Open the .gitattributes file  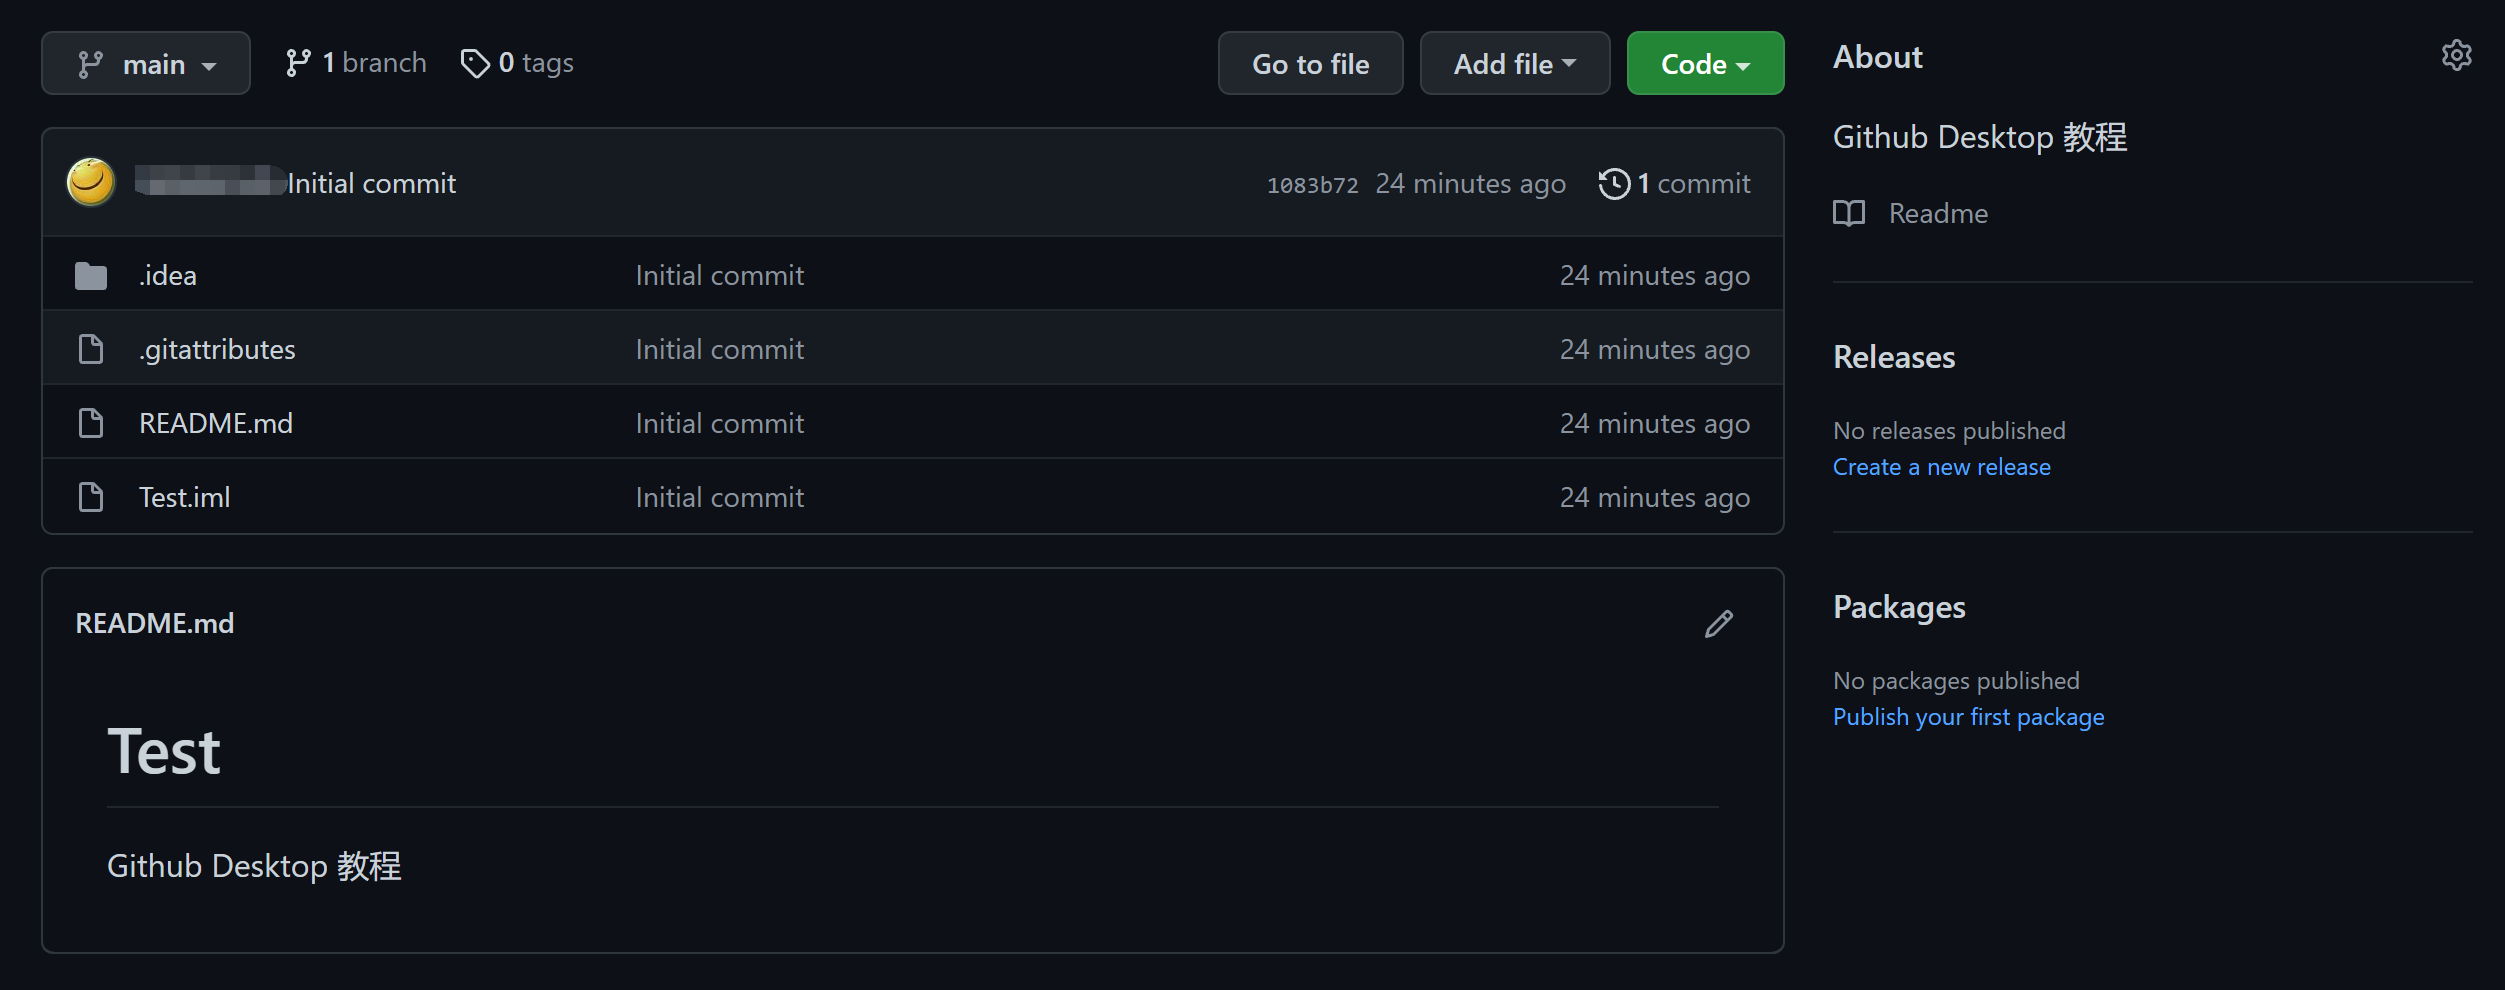tap(217, 350)
